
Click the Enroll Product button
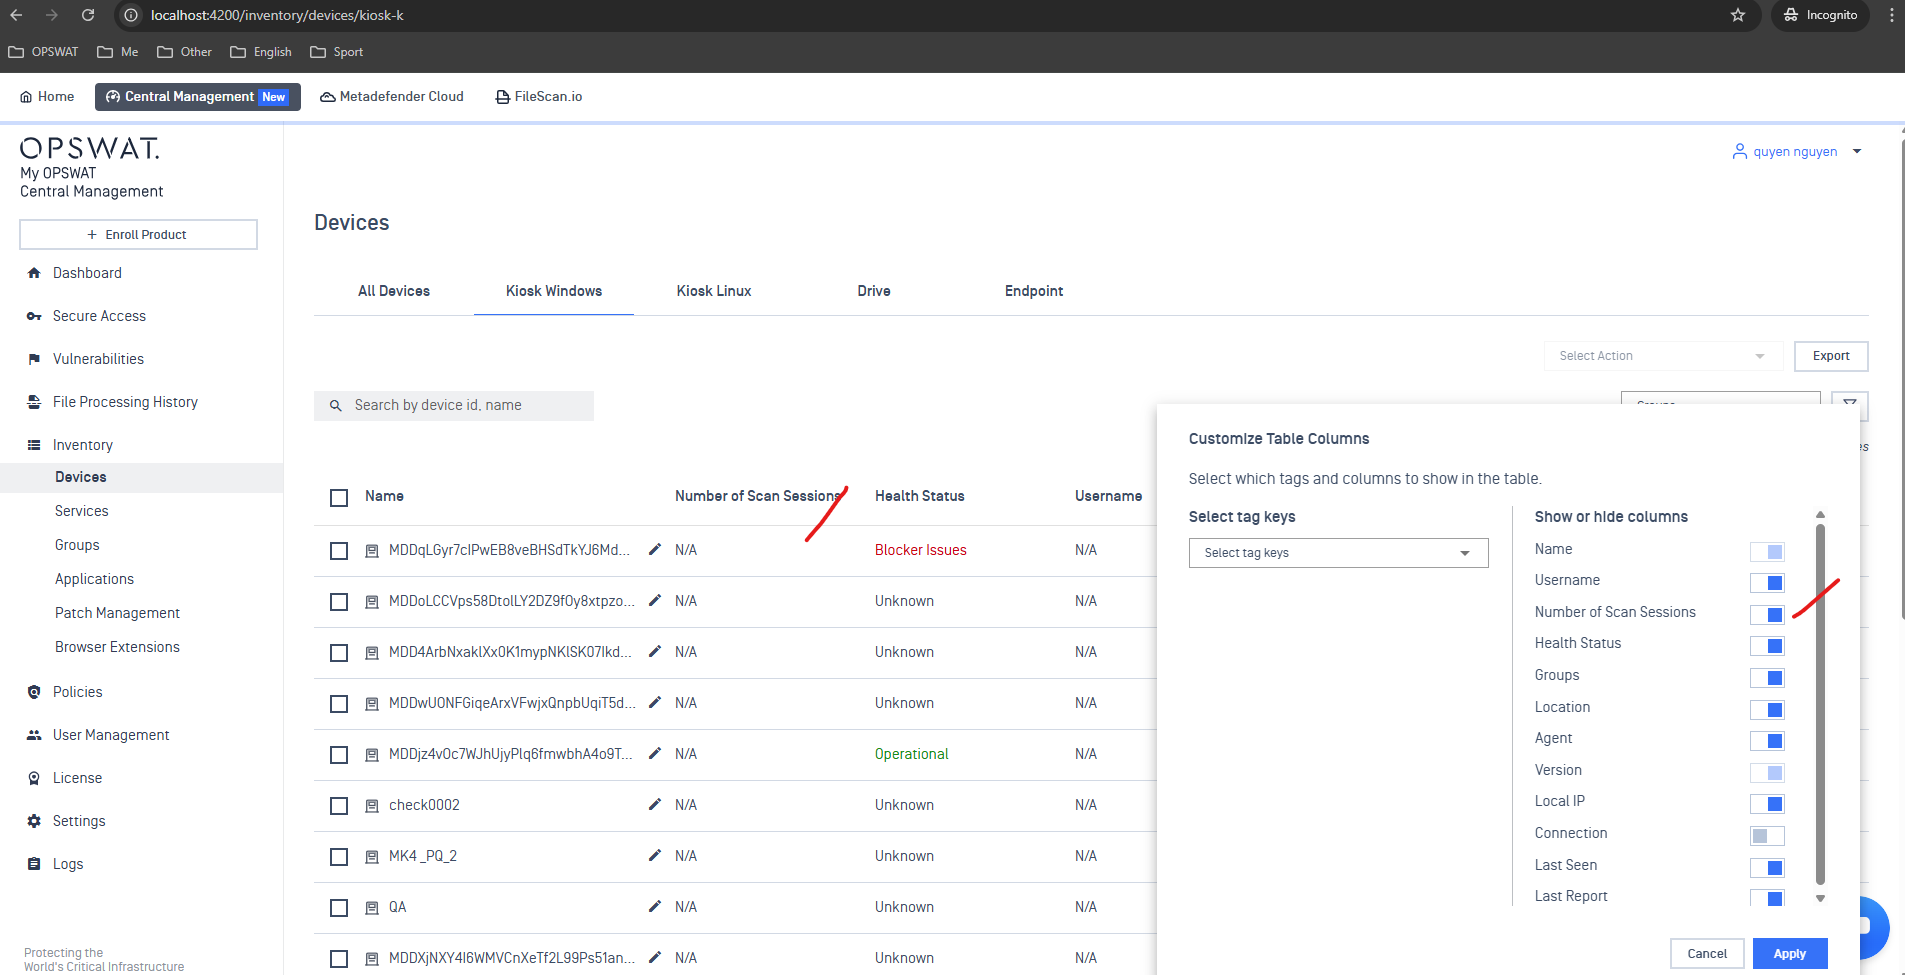pos(138,235)
